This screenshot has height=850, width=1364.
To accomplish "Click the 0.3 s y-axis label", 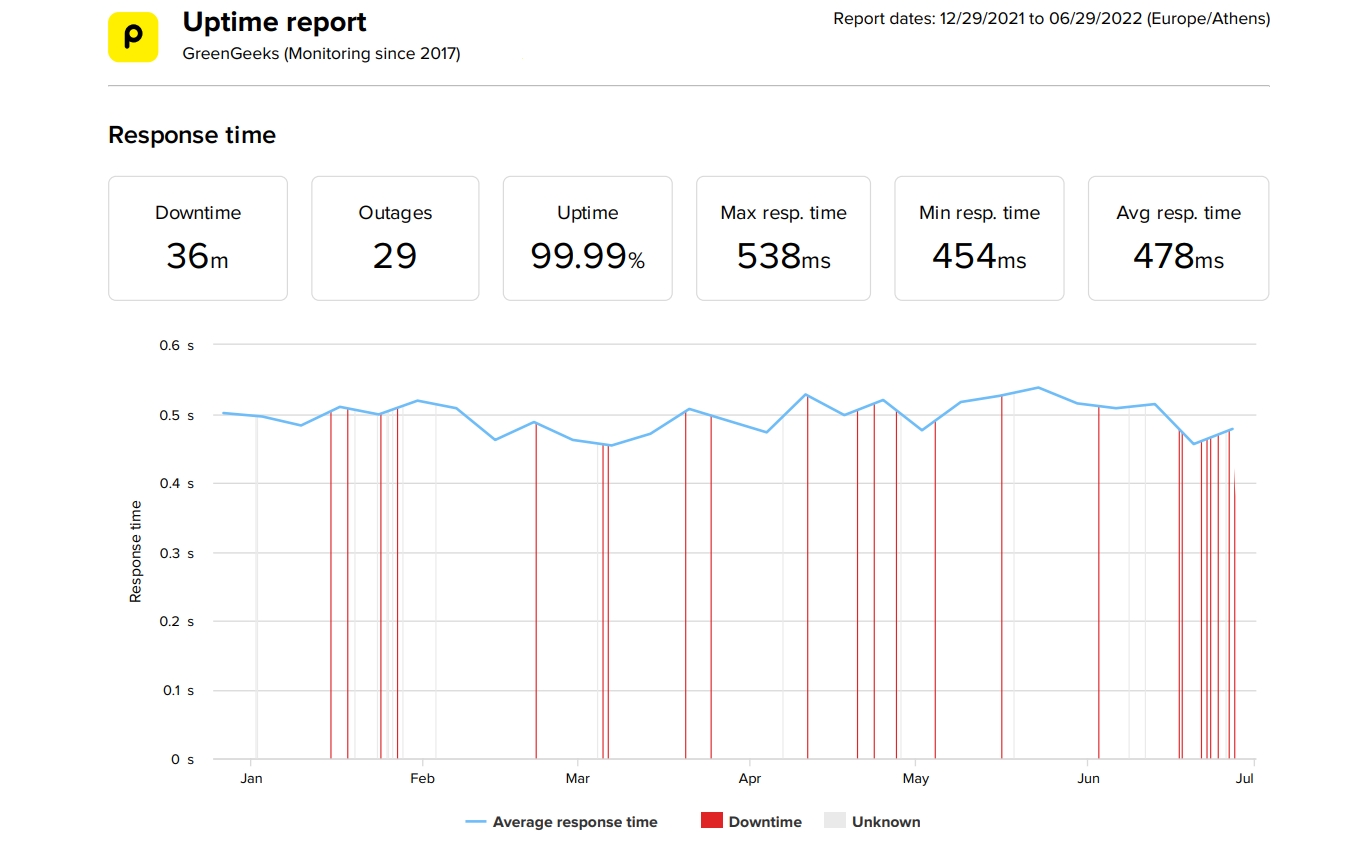I will pyautogui.click(x=179, y=552).
